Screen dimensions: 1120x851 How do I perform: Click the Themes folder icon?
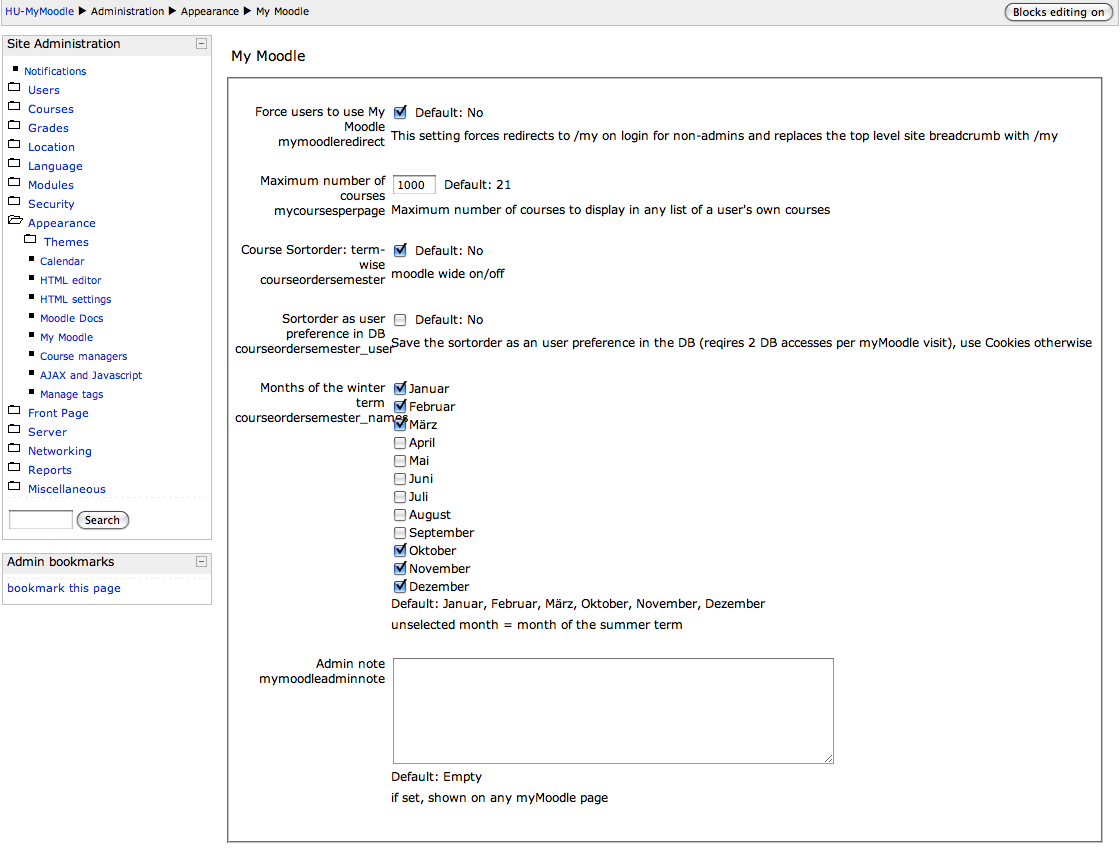click(x=30, y=239)
